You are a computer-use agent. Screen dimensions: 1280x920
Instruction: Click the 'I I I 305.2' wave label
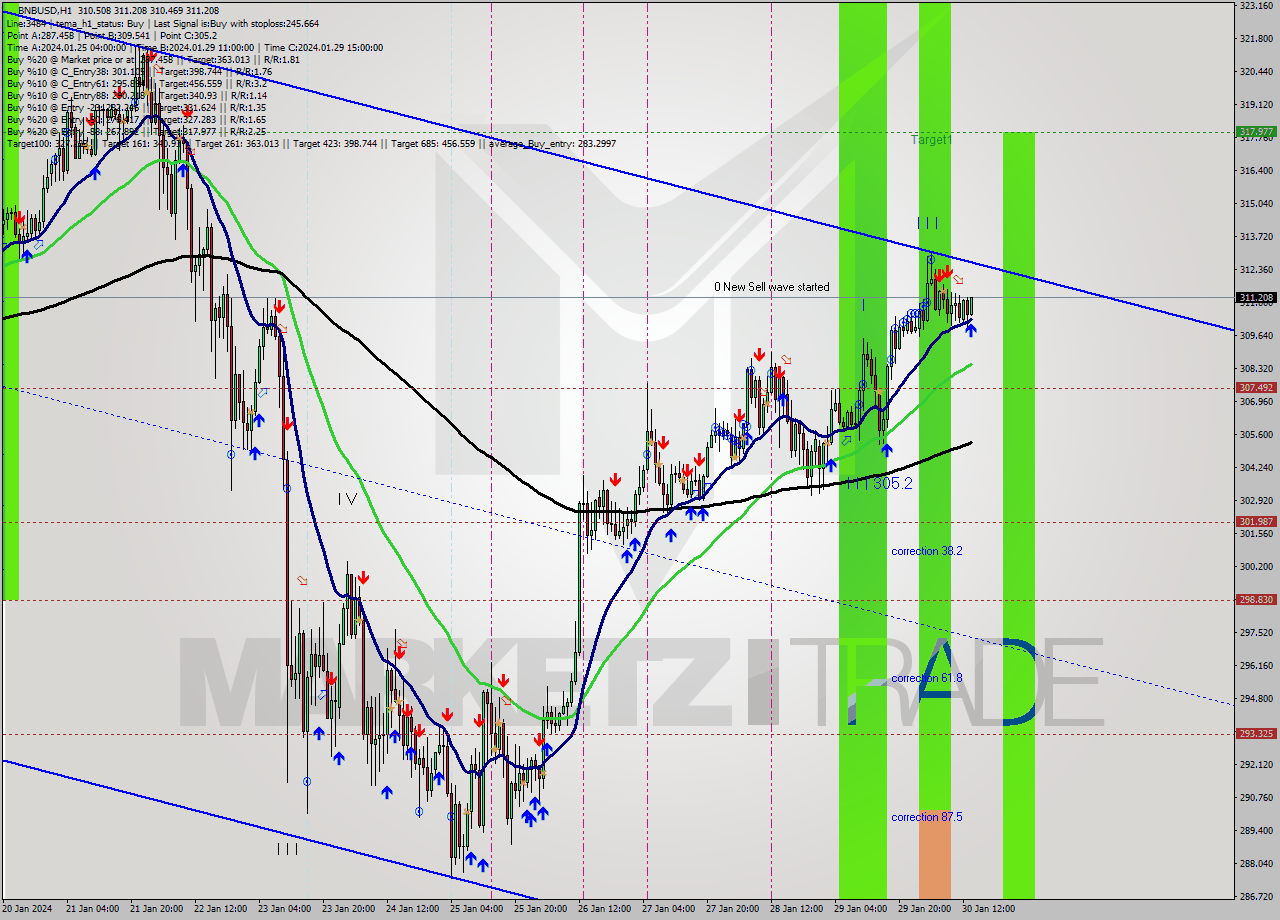(879, 483)
